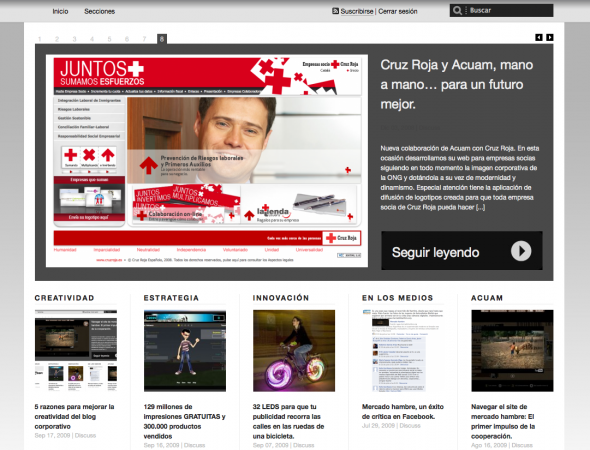This screenshot has width=590, height=450.
Task: Click the Seguir leyendo play arrow
Action: click(521, 251)
